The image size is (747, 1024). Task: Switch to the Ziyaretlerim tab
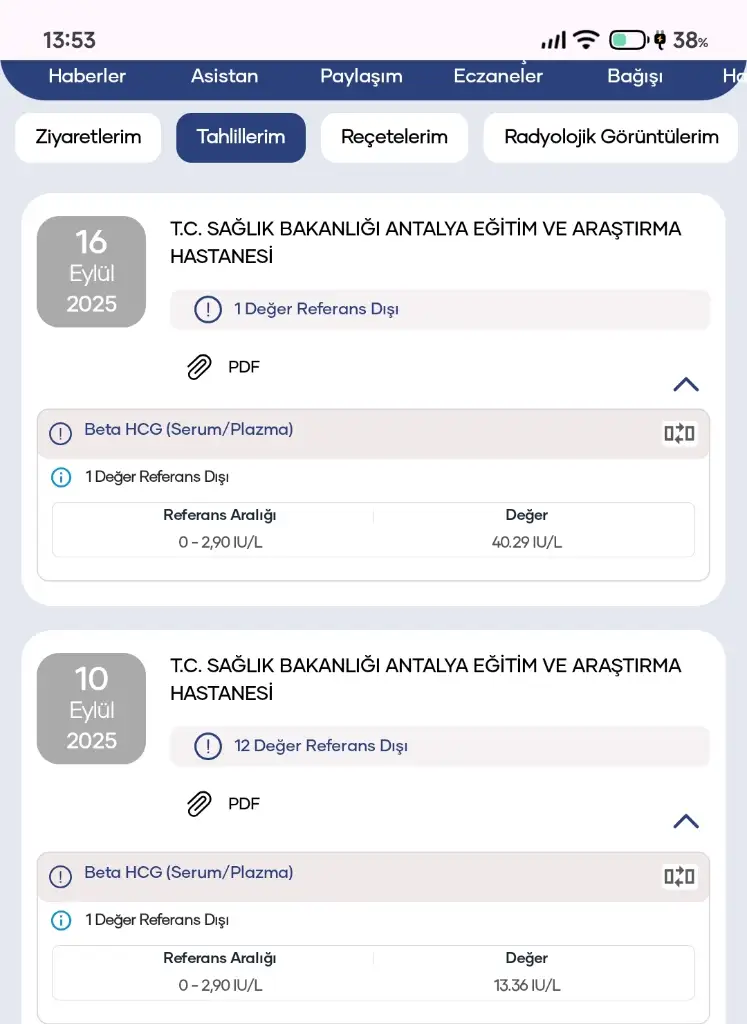(x=88, y=137)
